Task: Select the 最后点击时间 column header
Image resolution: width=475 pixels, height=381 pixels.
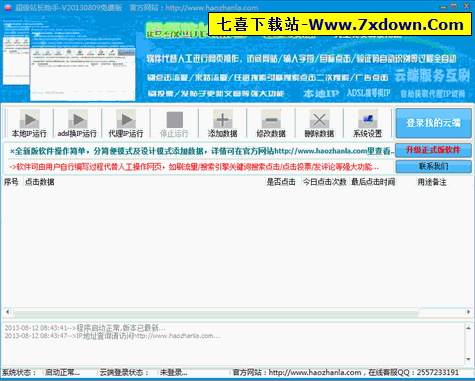Action: point(373,182)
